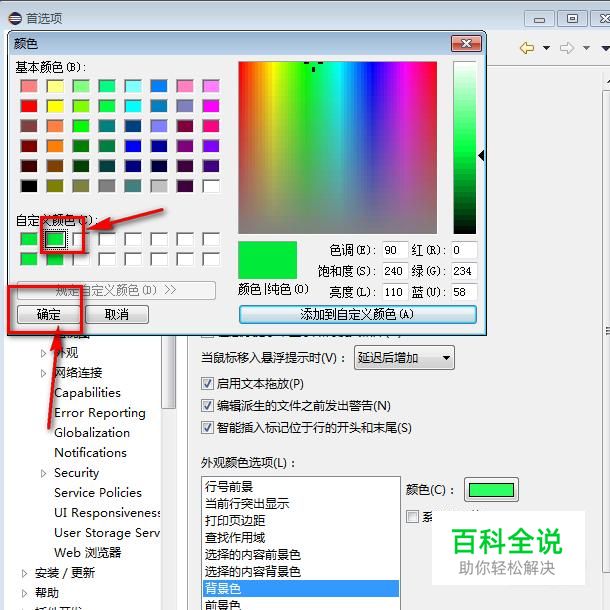Select the black basic color swatch
The height and width of the screenshot is (610, 610).
tap(29, 186)
